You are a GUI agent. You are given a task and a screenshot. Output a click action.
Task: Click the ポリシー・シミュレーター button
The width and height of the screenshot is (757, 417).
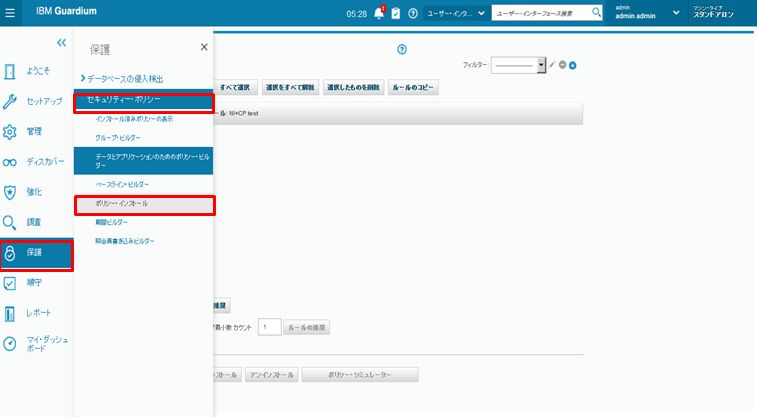360,375
